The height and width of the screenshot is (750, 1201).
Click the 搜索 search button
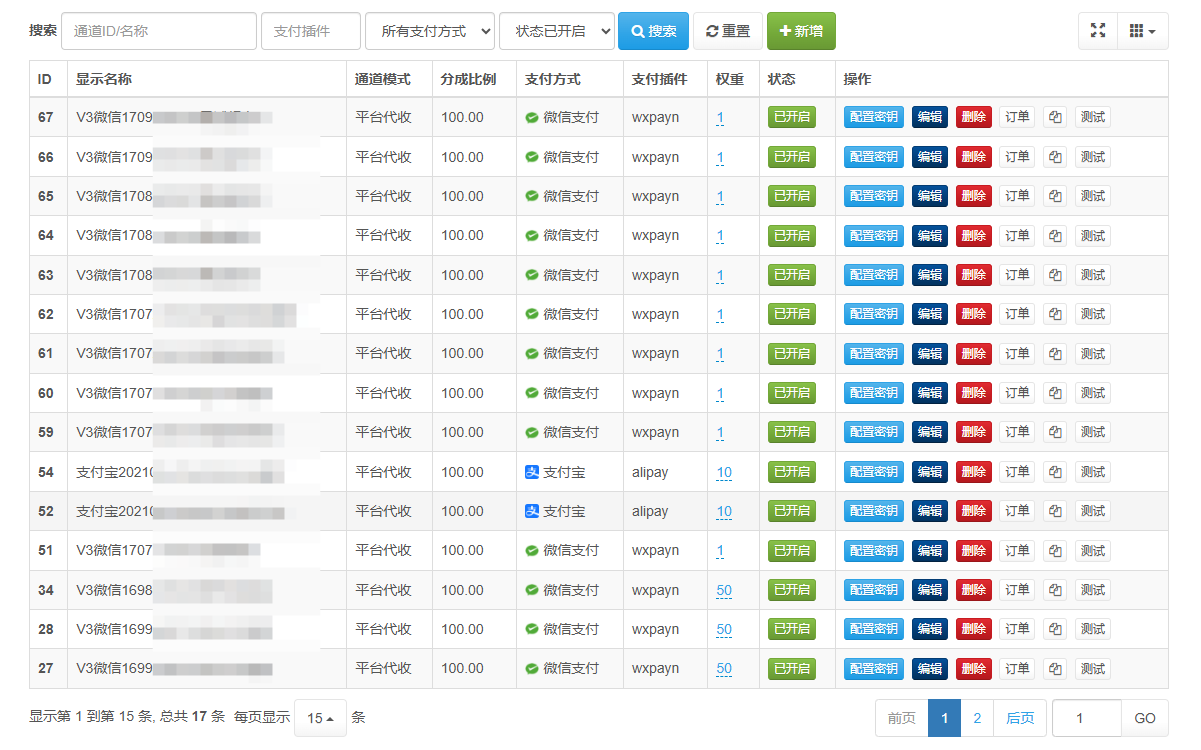[x=653, y=31]
